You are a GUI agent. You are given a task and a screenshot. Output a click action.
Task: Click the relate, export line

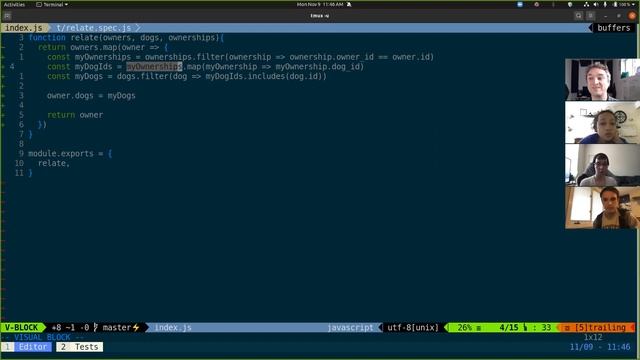(x=53, y=163)
